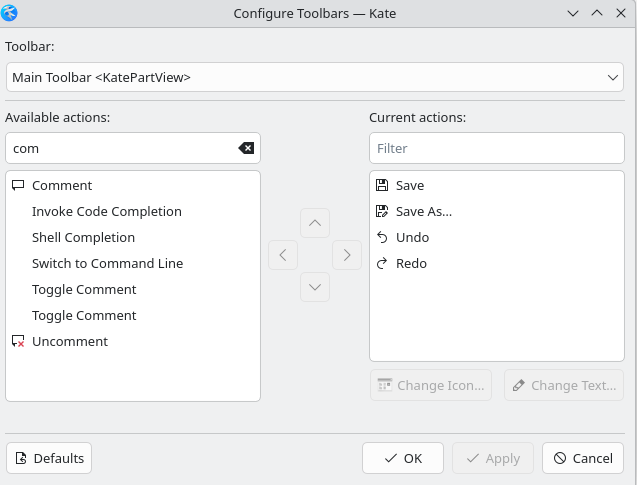Open the Main Toolbar dropdown

[315, 77]
